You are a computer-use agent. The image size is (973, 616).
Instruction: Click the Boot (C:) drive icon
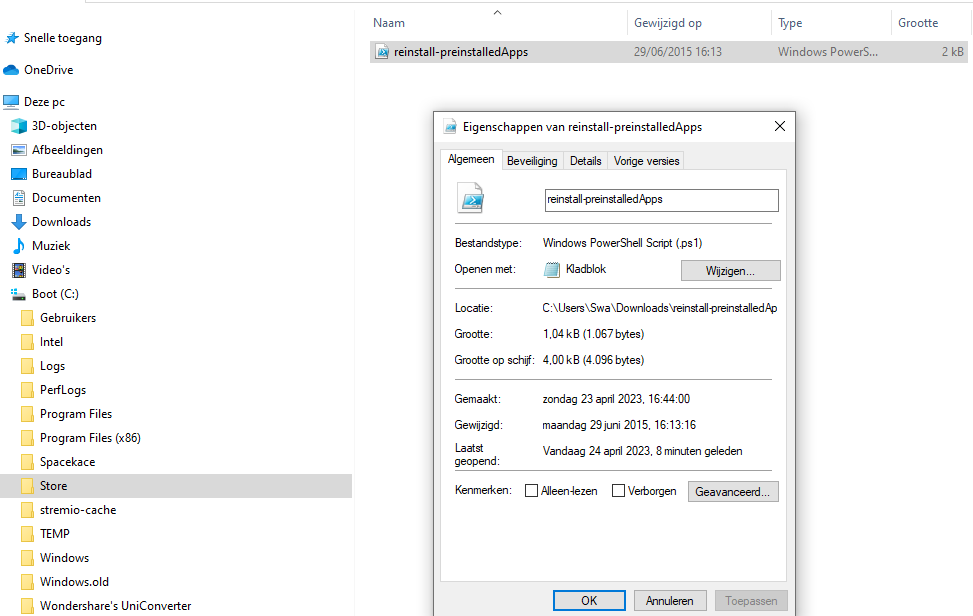coord(19,294)
